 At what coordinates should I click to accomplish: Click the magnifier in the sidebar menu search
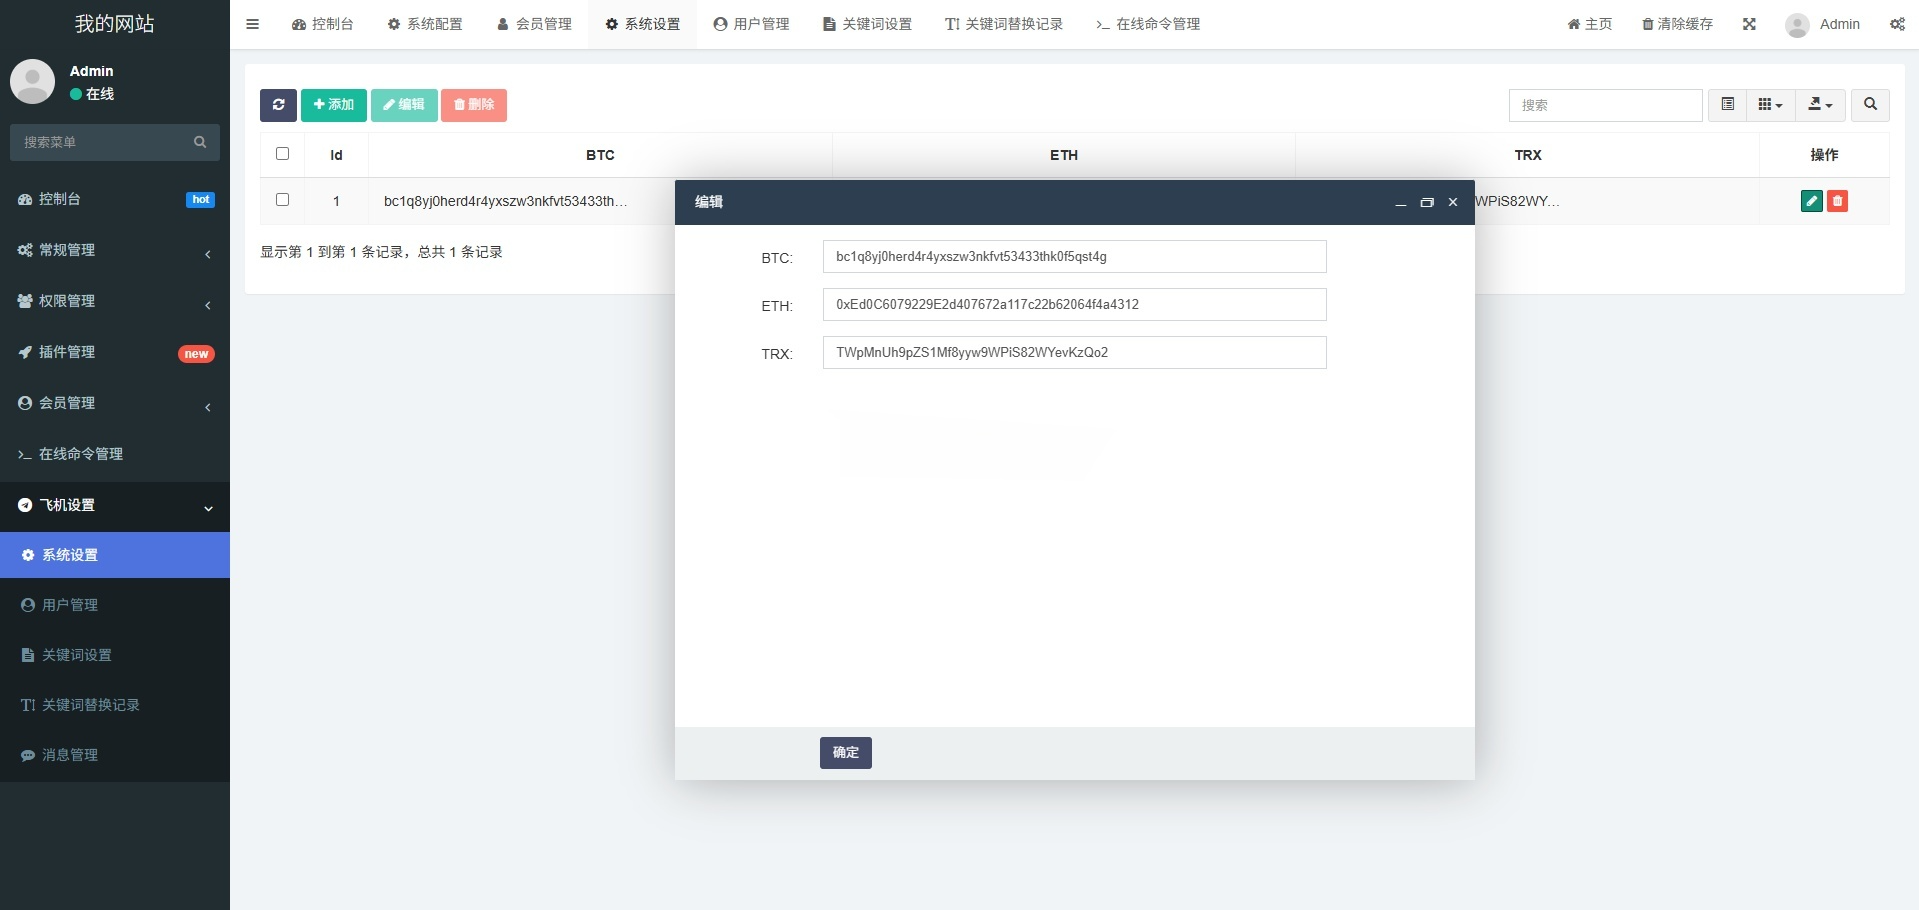tap(200, 142)
